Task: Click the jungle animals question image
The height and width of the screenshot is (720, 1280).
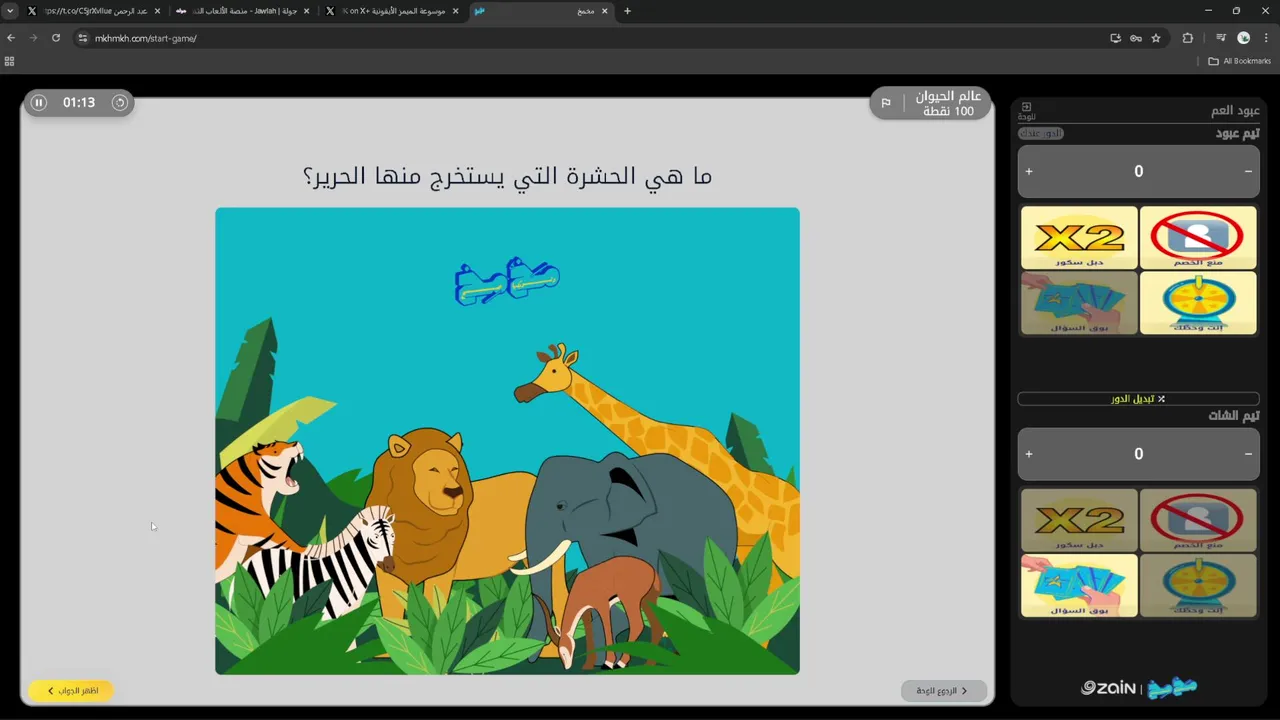Action: [507, 441]
